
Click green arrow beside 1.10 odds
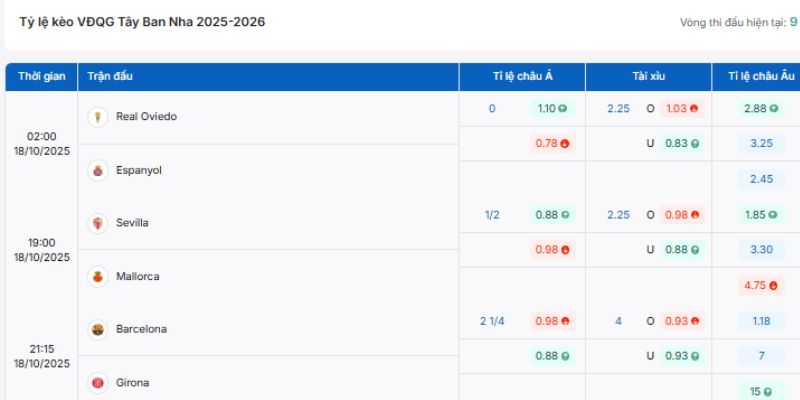click(564, 109)
